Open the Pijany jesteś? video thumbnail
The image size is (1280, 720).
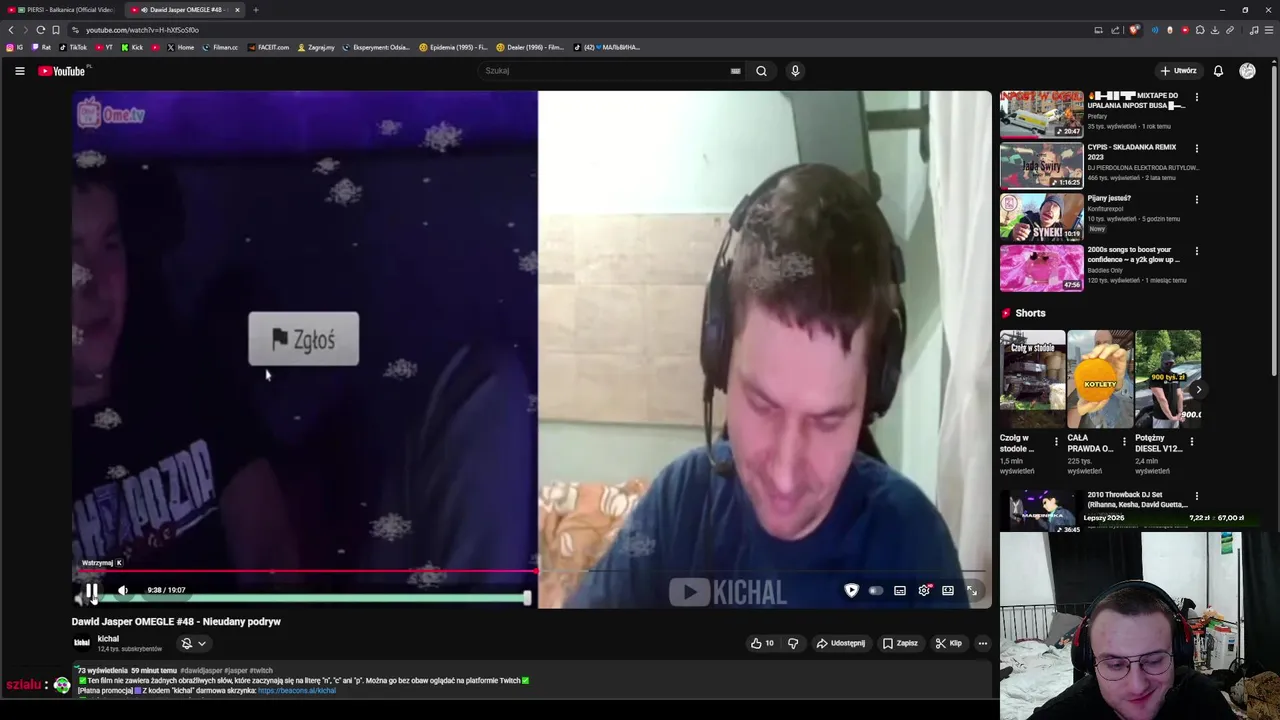(x=1041, y=216)
